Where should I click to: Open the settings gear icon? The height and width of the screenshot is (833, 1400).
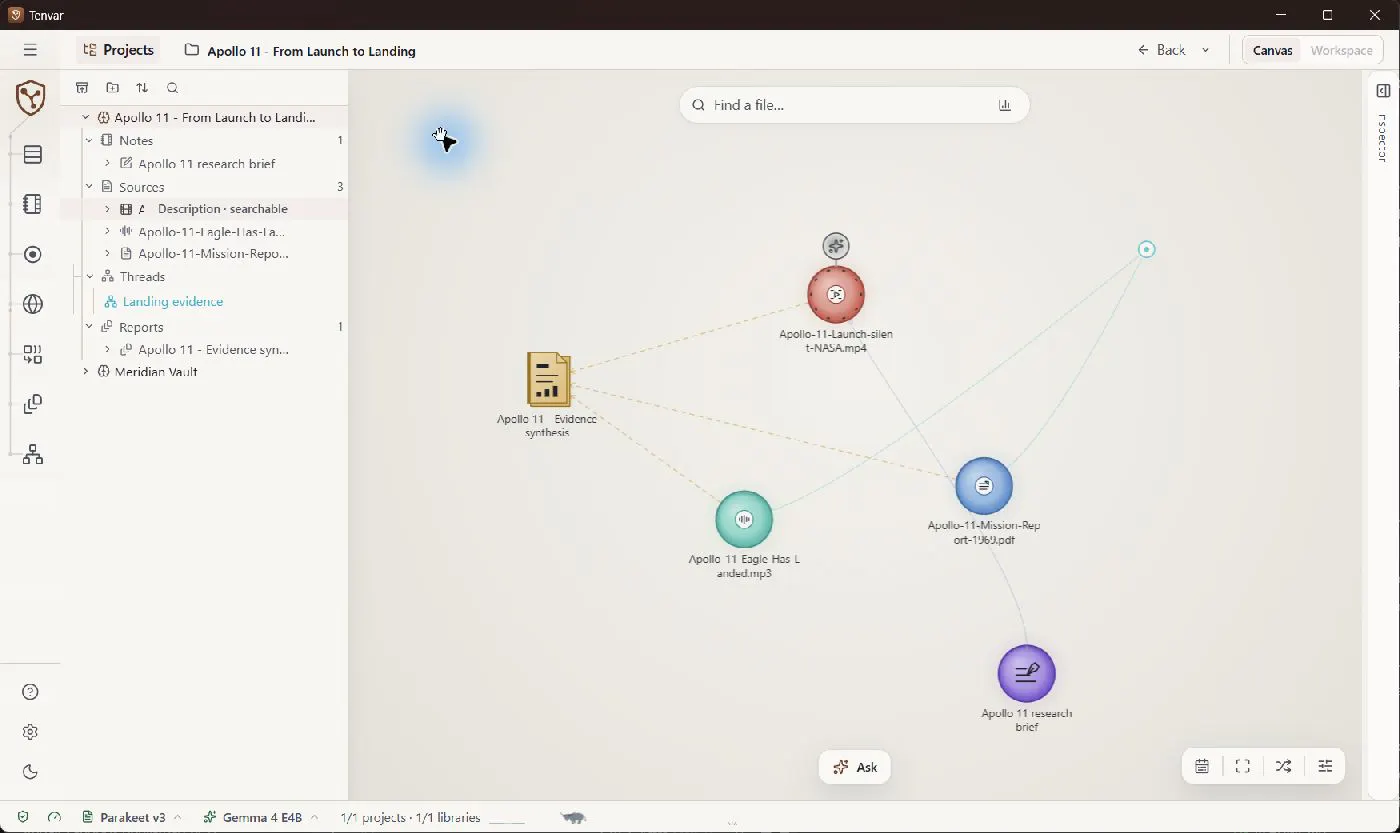30,732
